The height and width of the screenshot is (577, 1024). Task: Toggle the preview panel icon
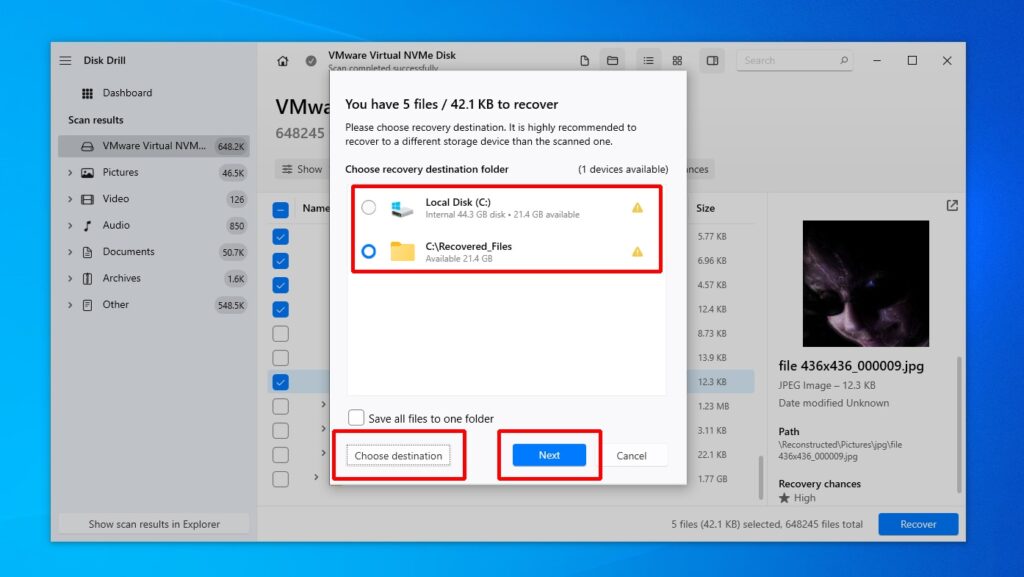click(712, 60)
